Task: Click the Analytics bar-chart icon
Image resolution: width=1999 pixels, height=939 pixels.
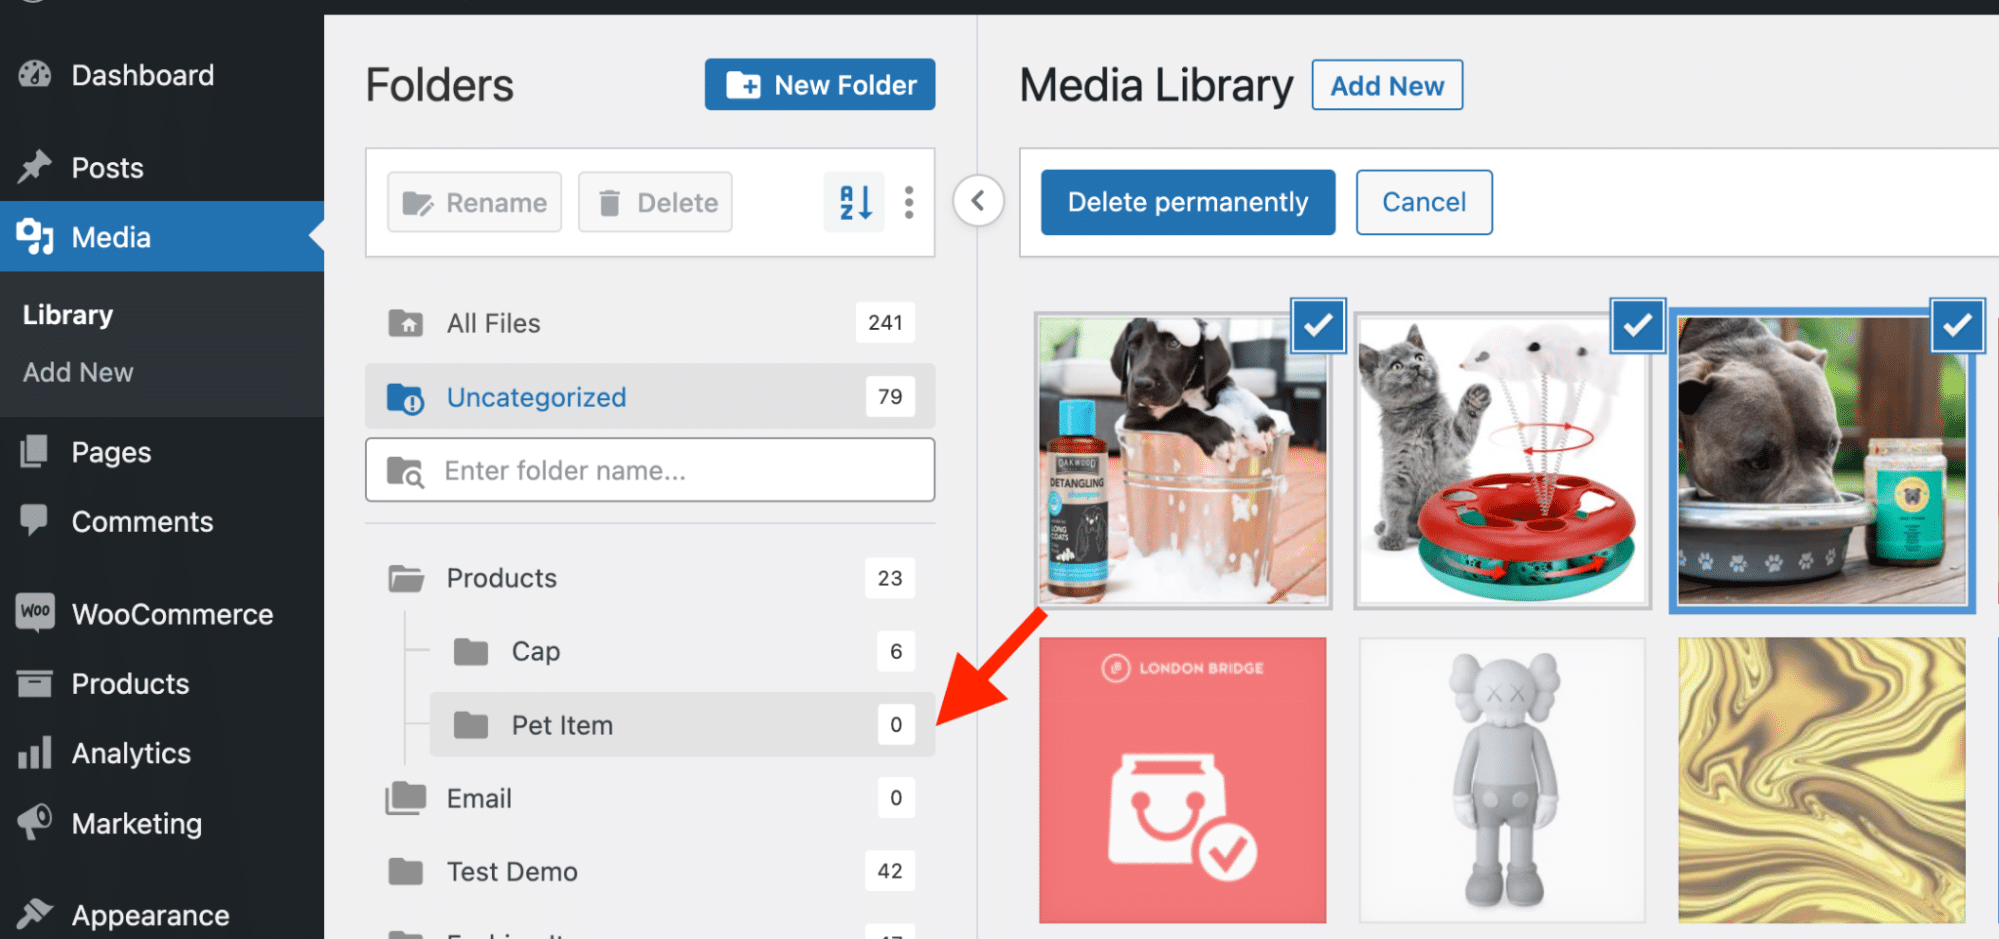Action: tap(34, 753)
